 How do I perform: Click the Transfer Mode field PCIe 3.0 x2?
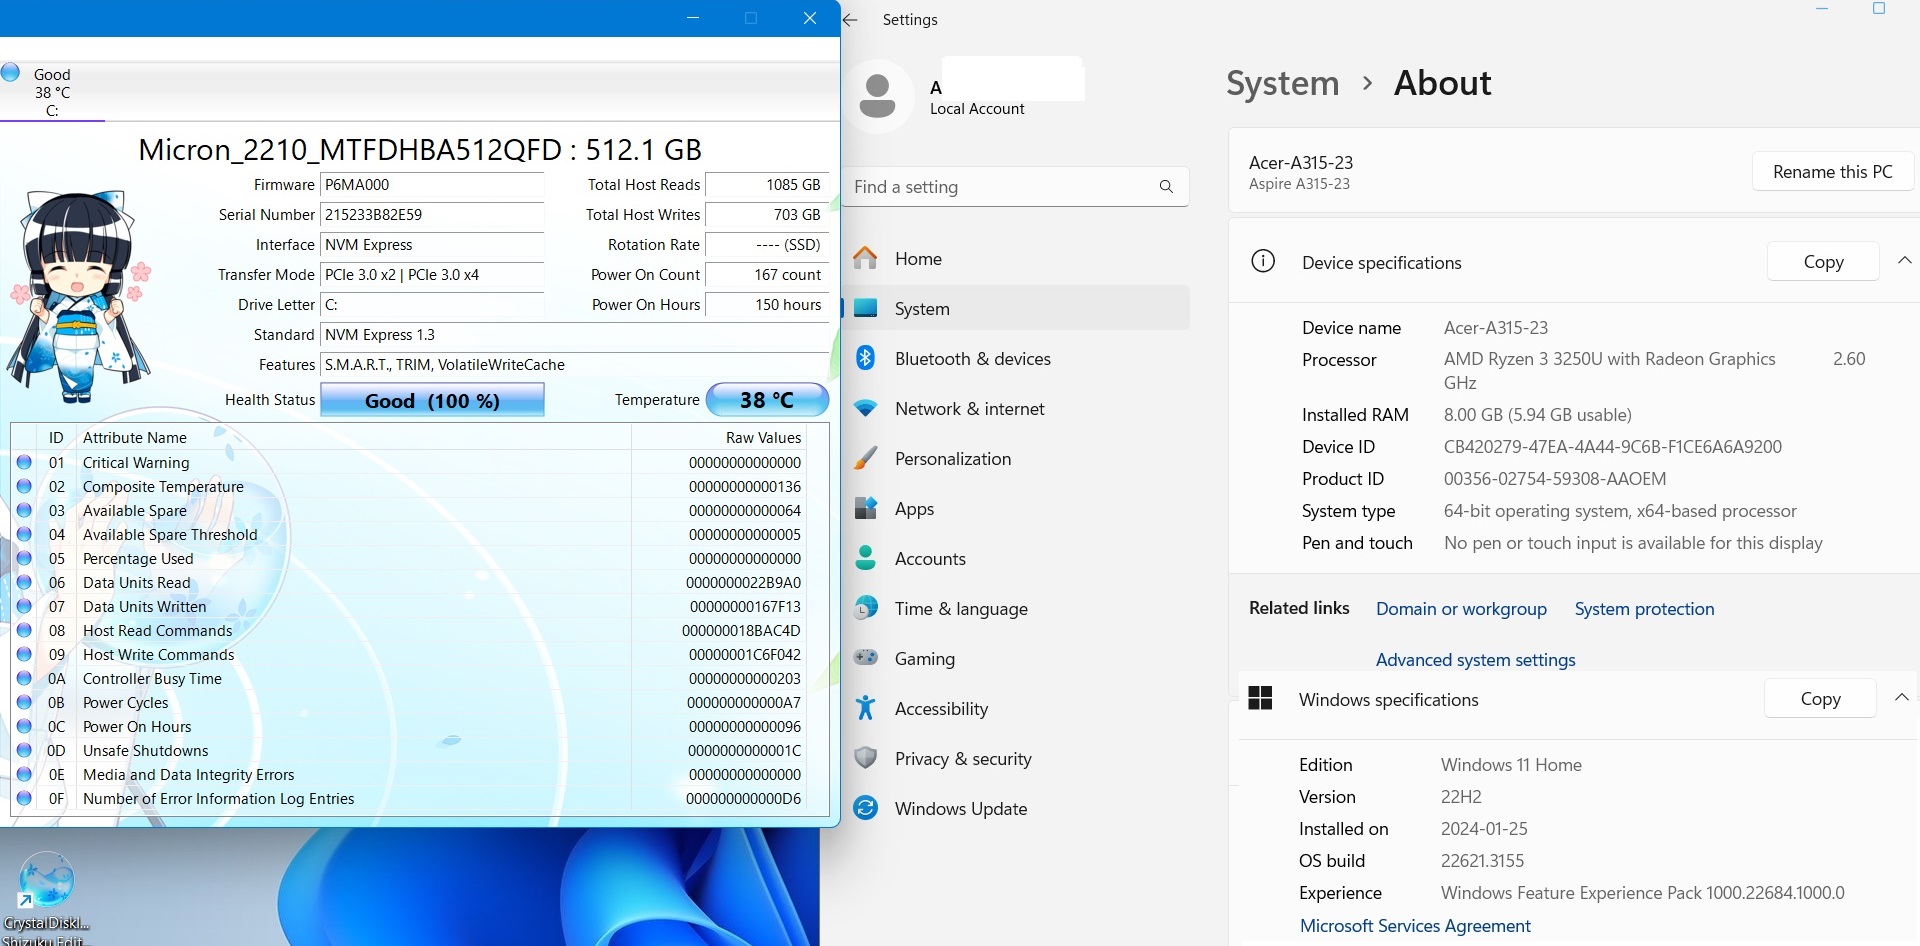pos(432,275)
